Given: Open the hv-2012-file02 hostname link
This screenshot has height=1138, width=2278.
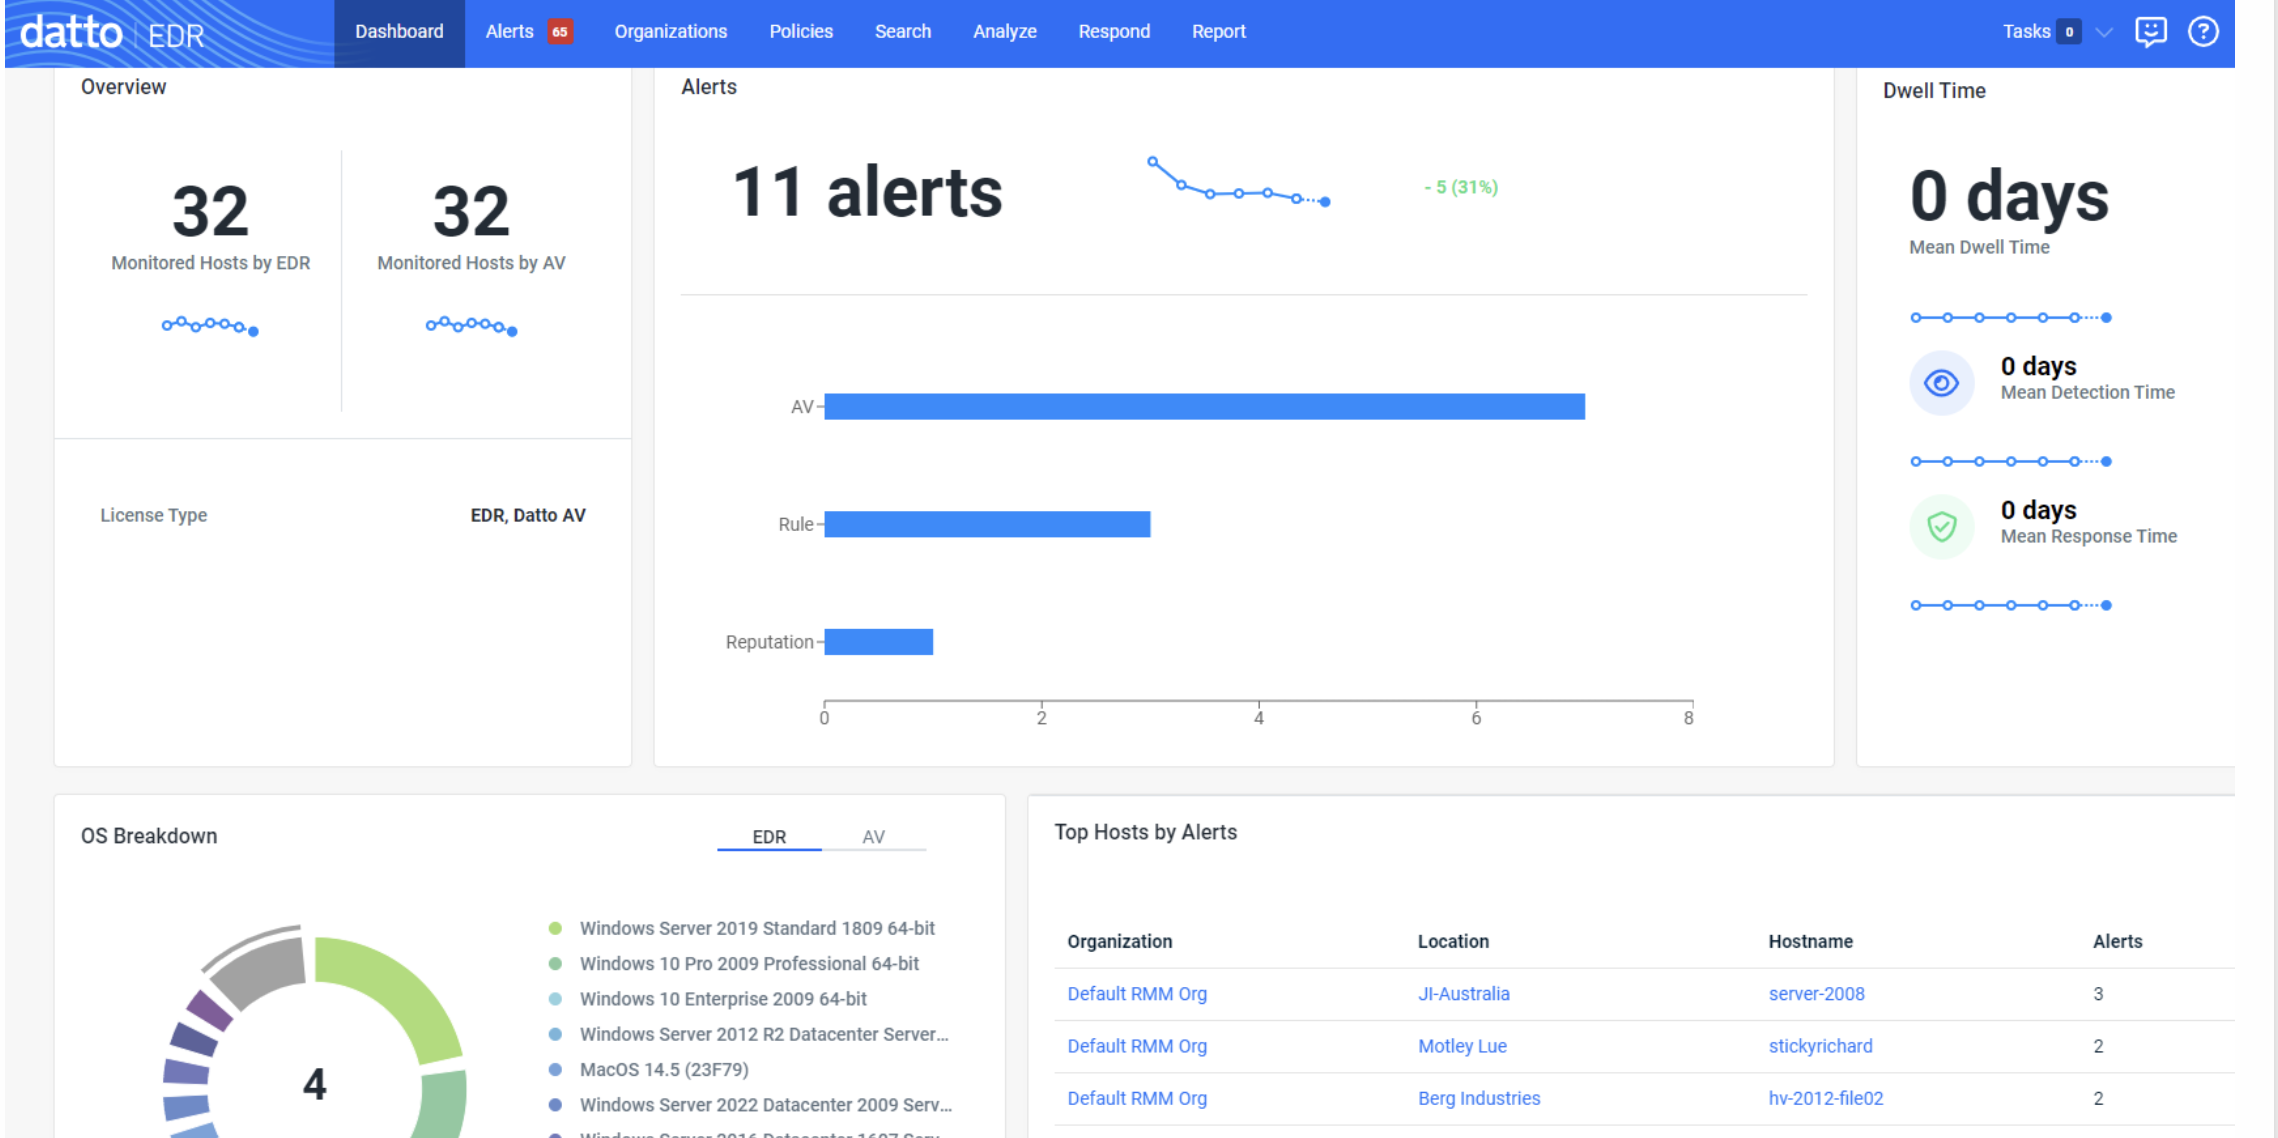Looking at the screenshot, I should click(x=1826, y=1098).
